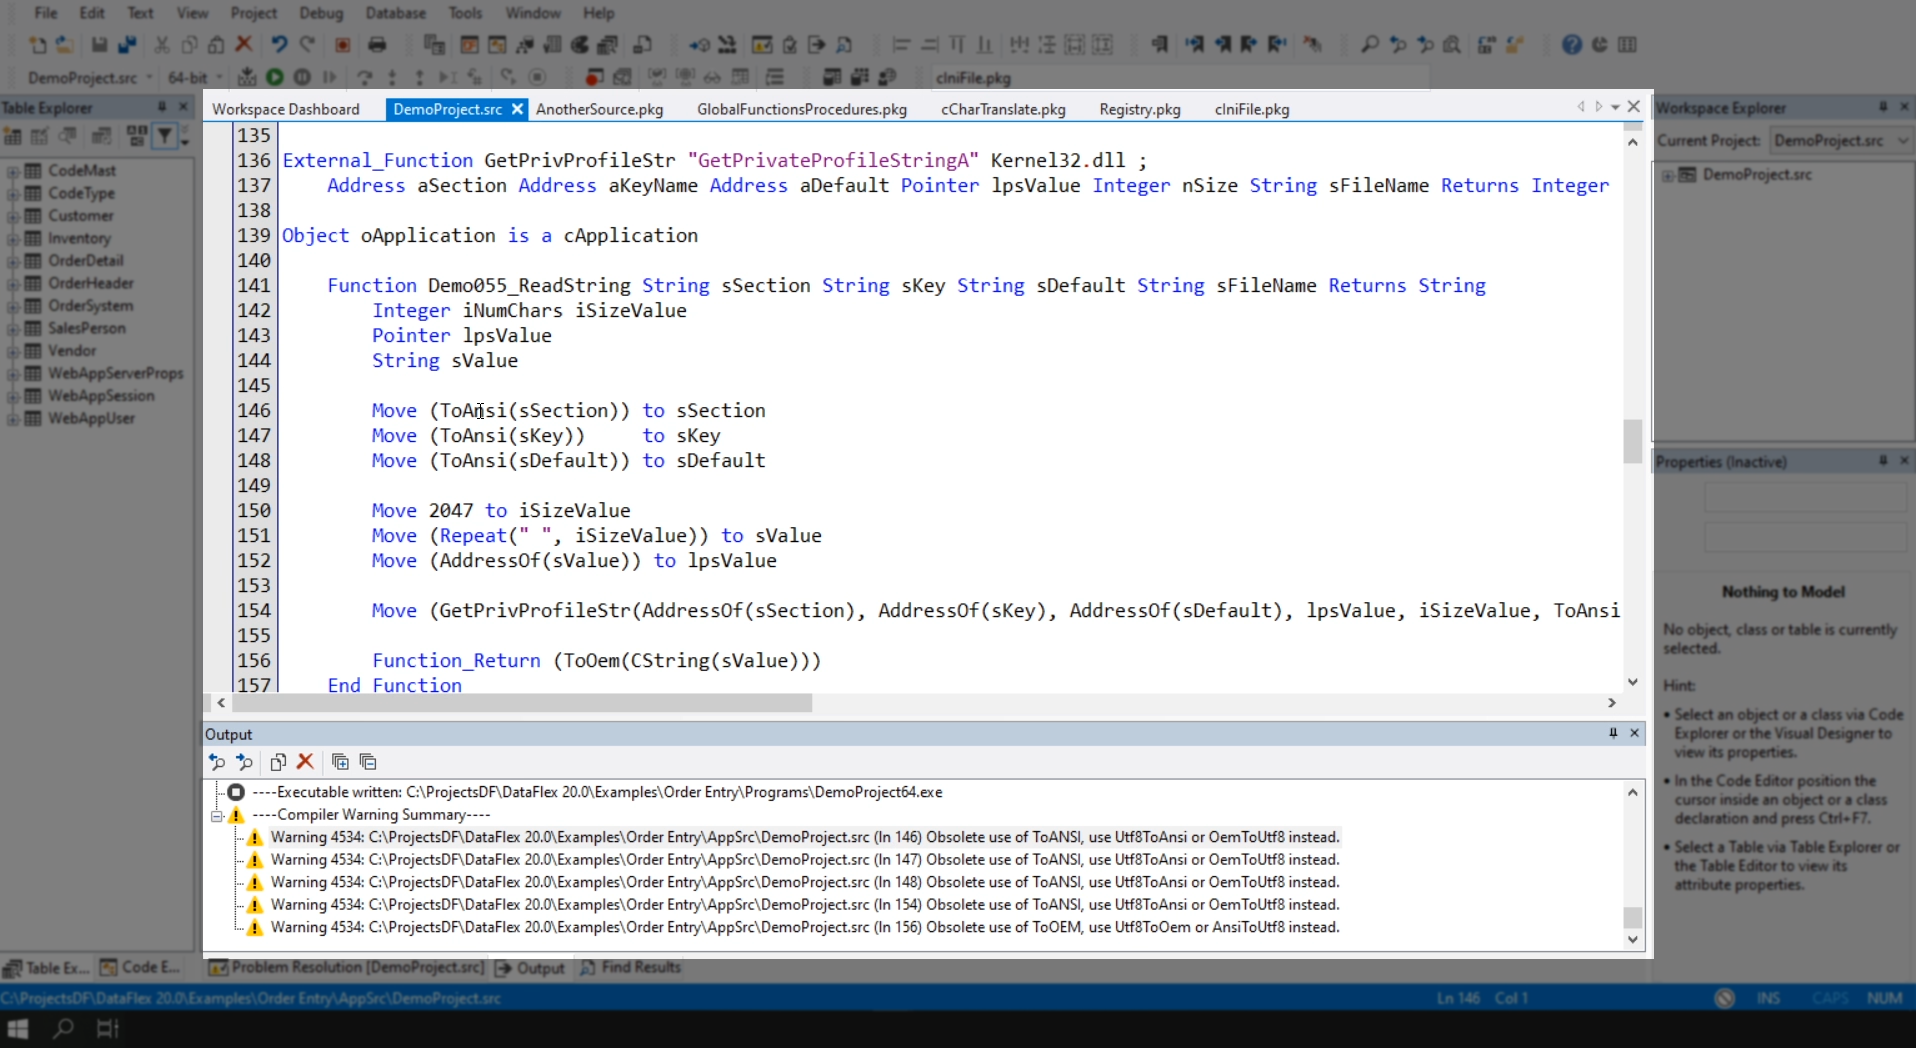The image size is (1916, 1048).
Task: Open the Current Project dropdown
Action: click(x=1902, y=141)
